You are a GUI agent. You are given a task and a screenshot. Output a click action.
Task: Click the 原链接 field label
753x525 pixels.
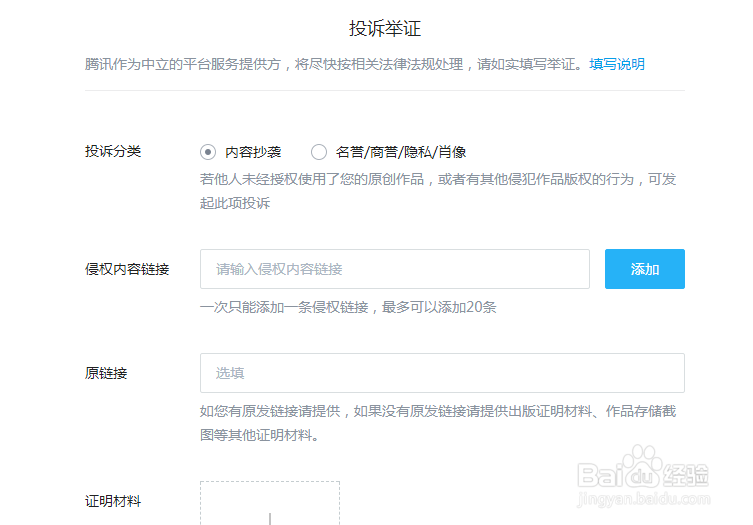(x=106, y=373)
